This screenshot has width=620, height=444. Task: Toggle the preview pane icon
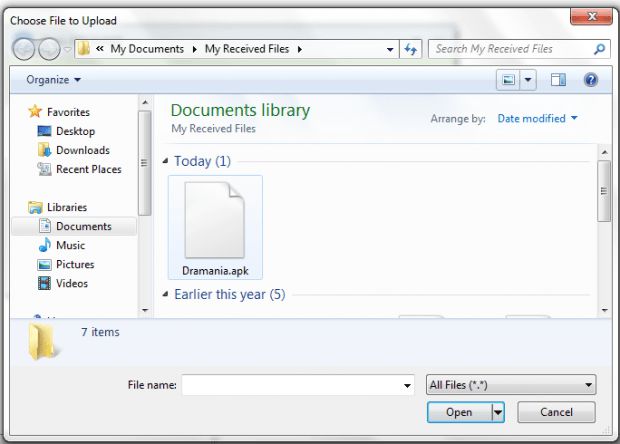tap(558, 79)
